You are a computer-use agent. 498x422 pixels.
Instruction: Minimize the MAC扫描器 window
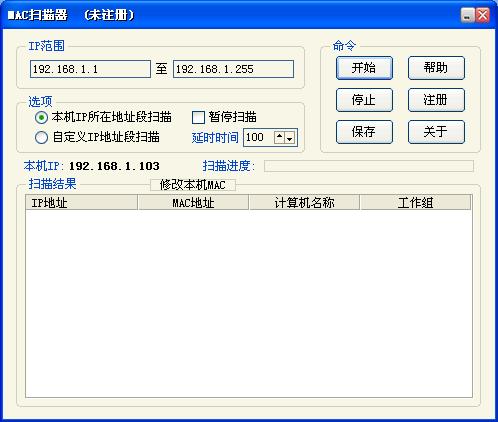467,15
